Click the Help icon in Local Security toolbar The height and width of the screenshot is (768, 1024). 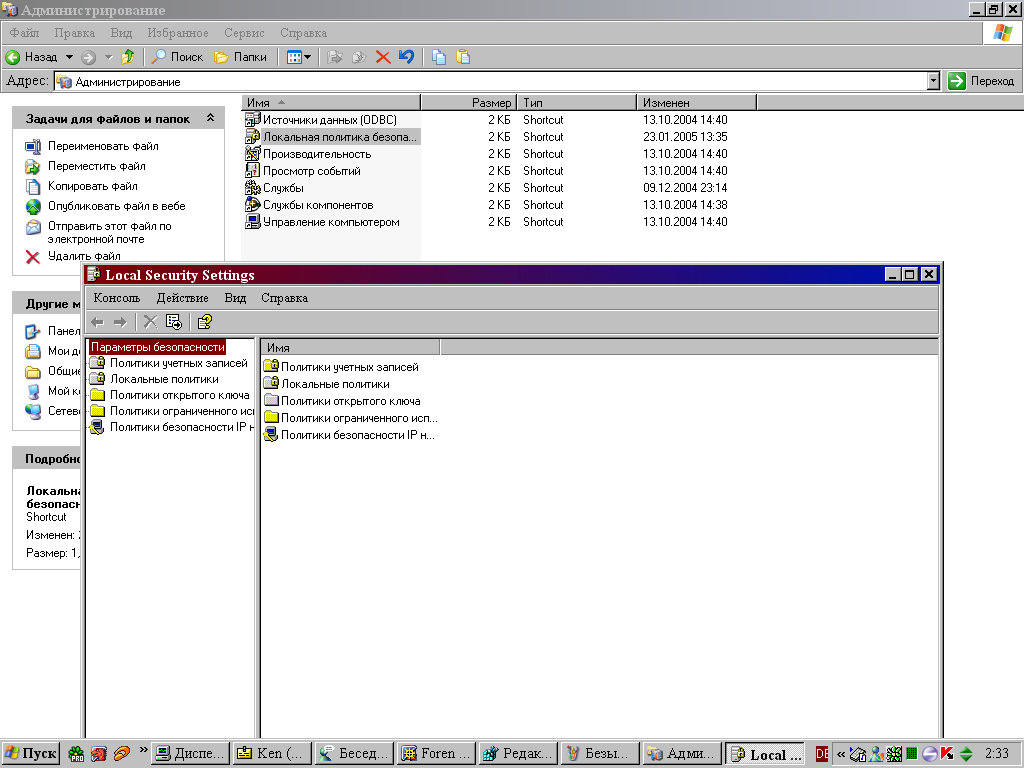click(204, 322)
